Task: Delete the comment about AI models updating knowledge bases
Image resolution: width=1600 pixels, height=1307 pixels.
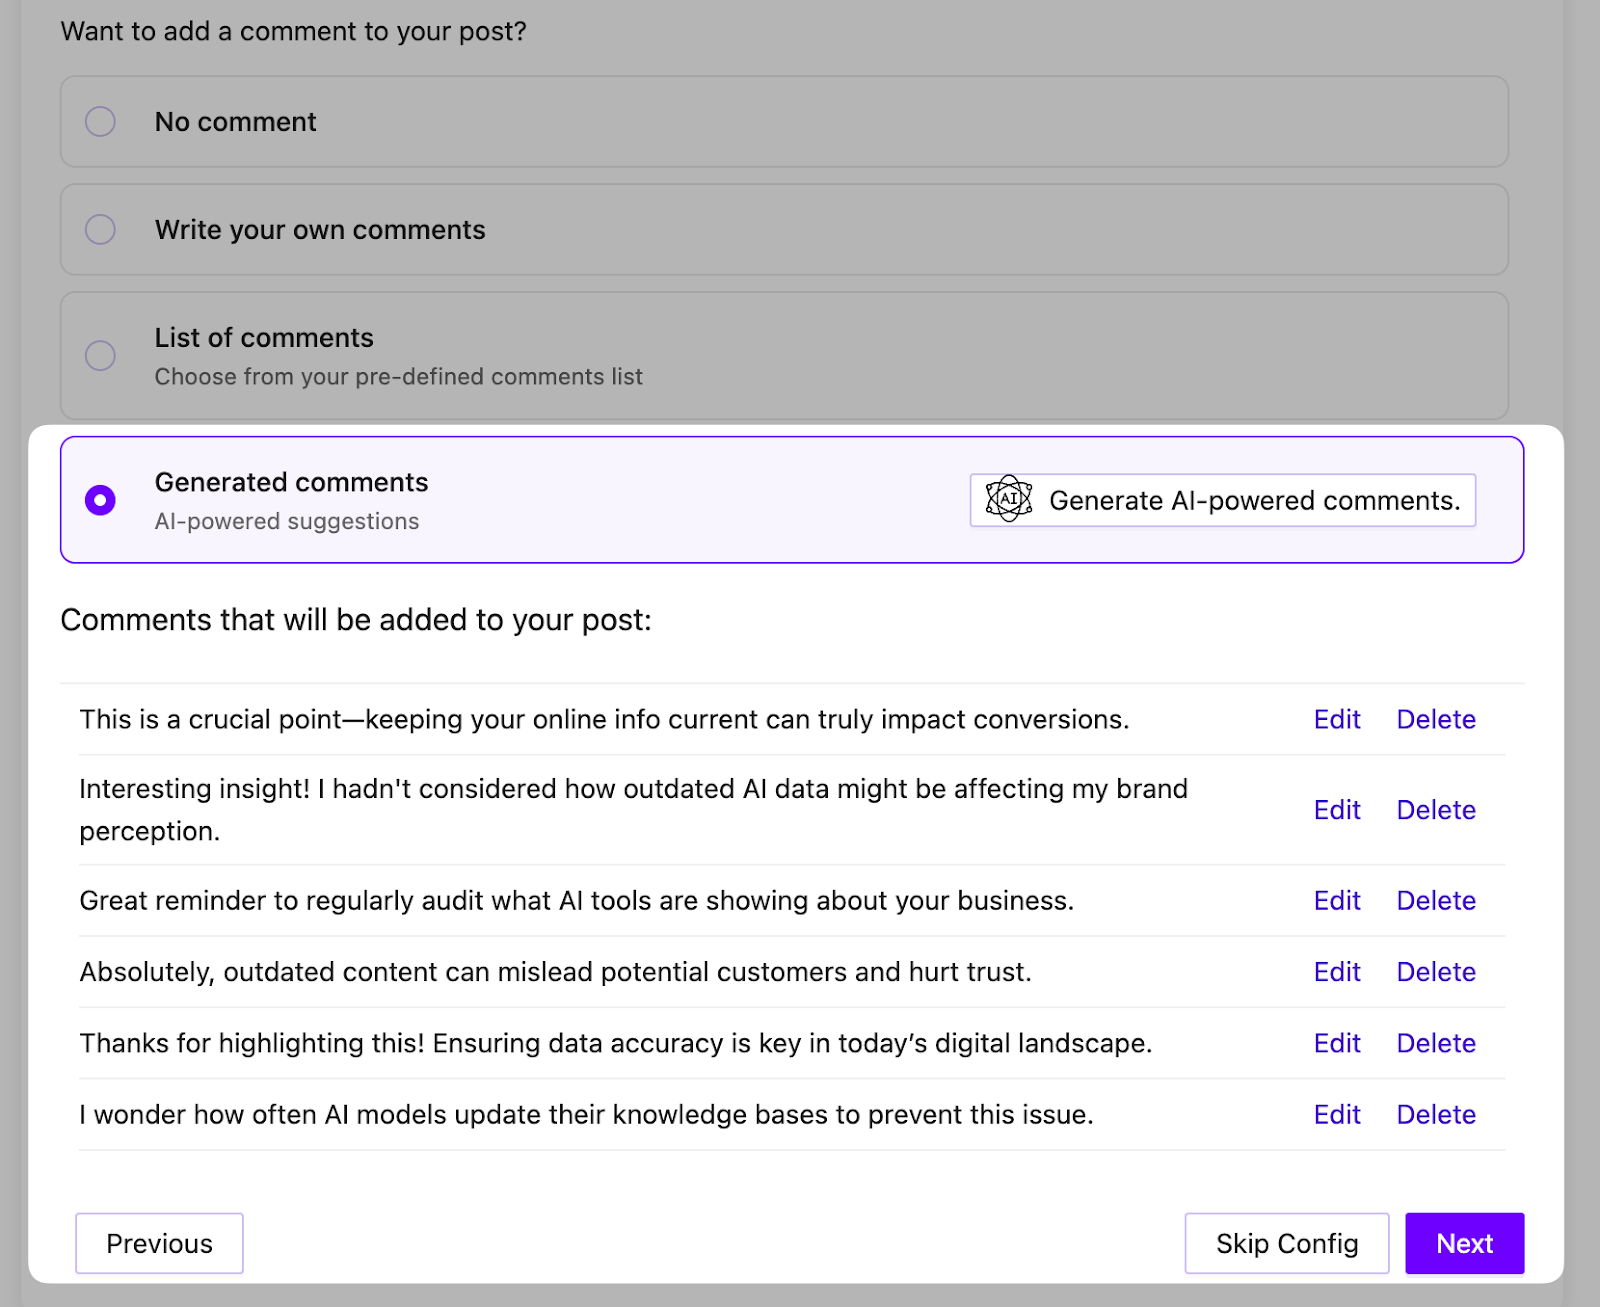Action: click(1436, 1114)
